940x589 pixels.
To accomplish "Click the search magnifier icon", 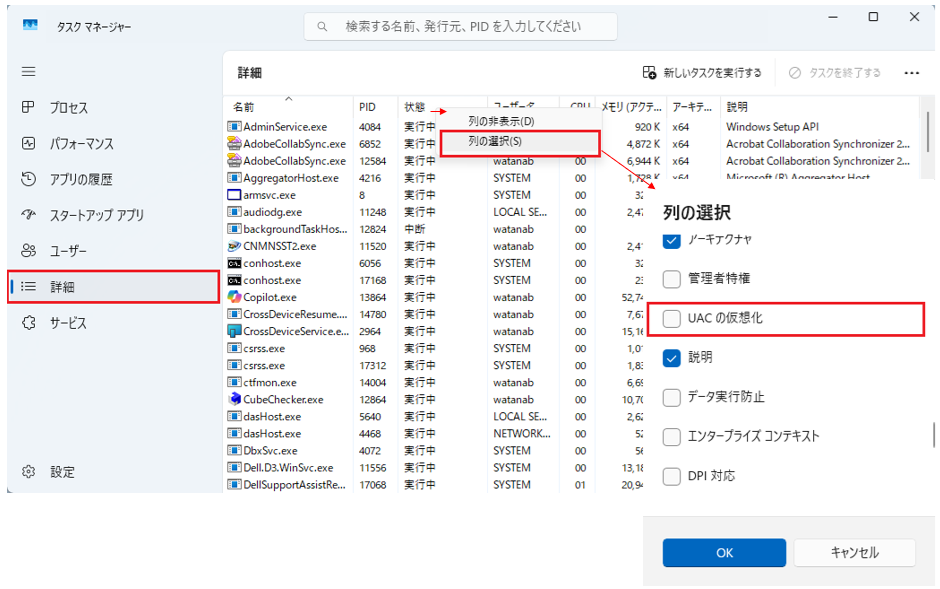I will click(322, 26).
